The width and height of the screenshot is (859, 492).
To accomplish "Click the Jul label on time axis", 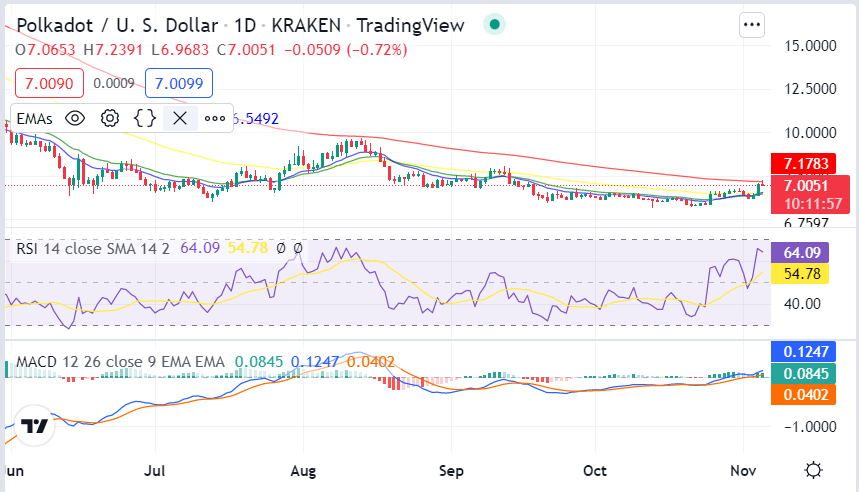I will (154, 471).
